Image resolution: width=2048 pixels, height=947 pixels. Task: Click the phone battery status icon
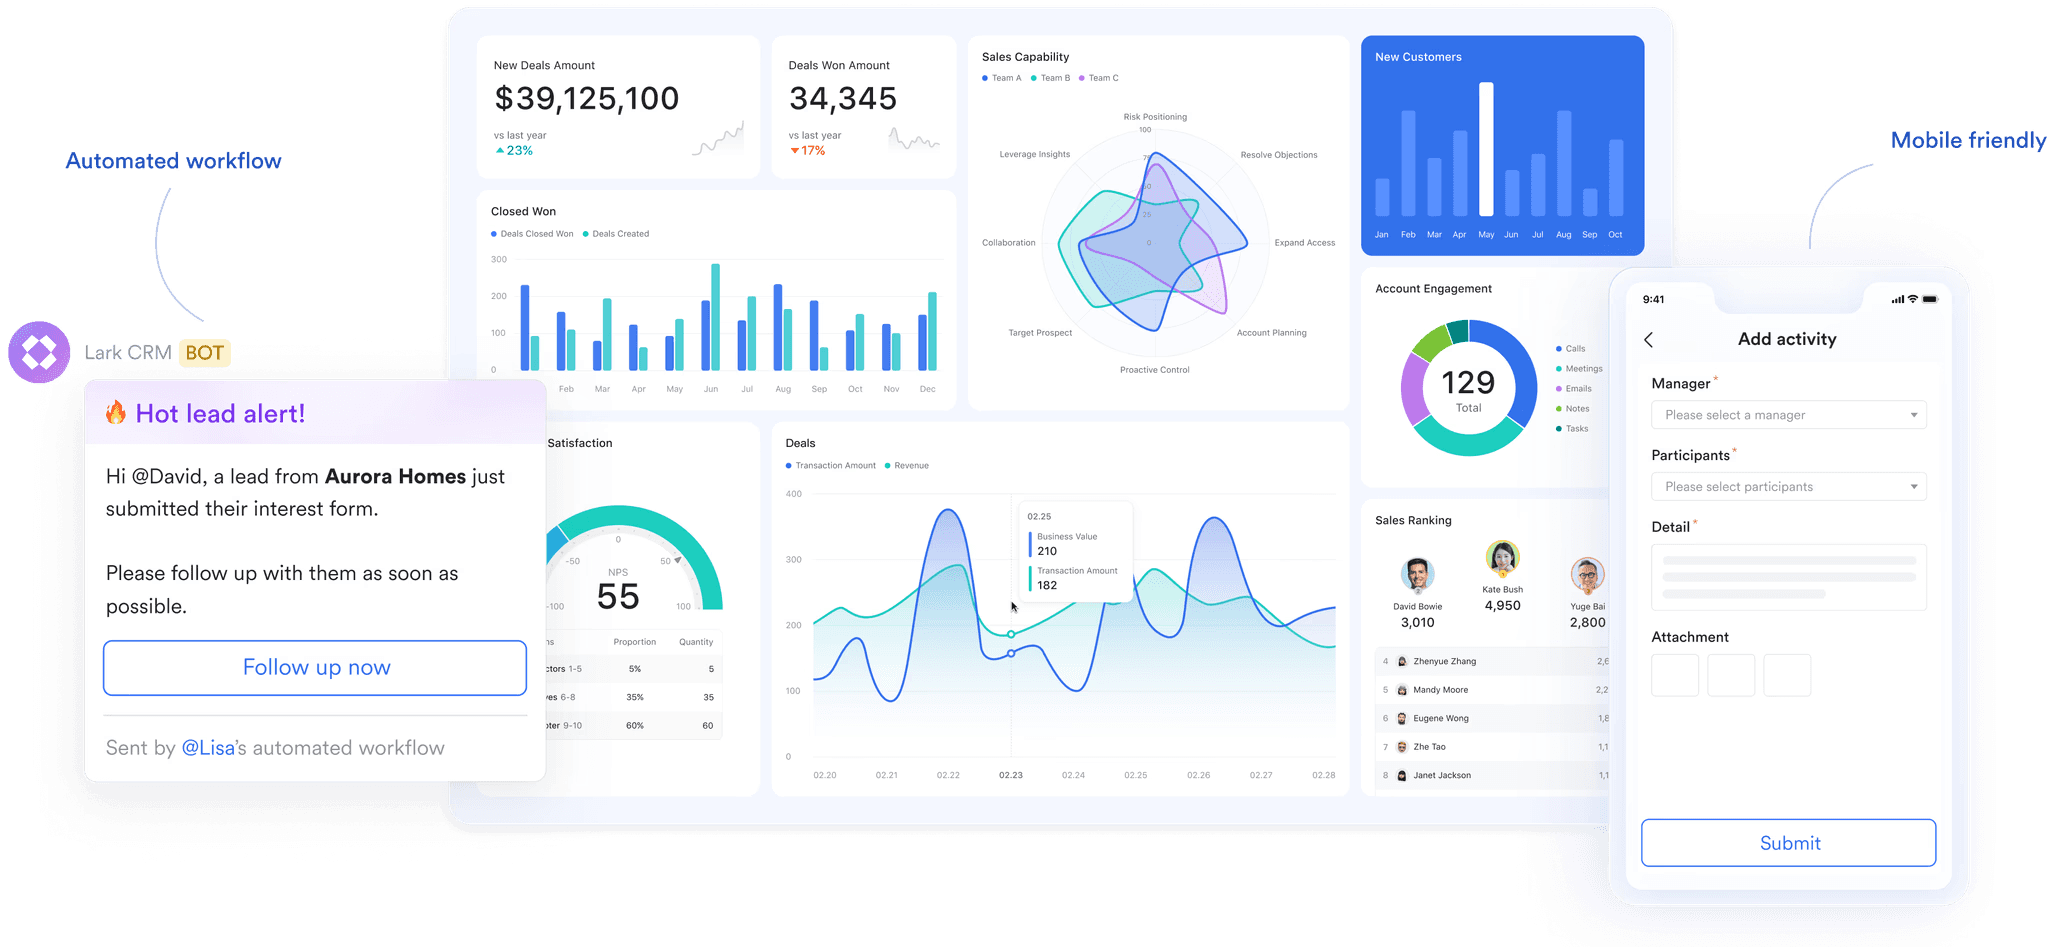click(1930, 299)
